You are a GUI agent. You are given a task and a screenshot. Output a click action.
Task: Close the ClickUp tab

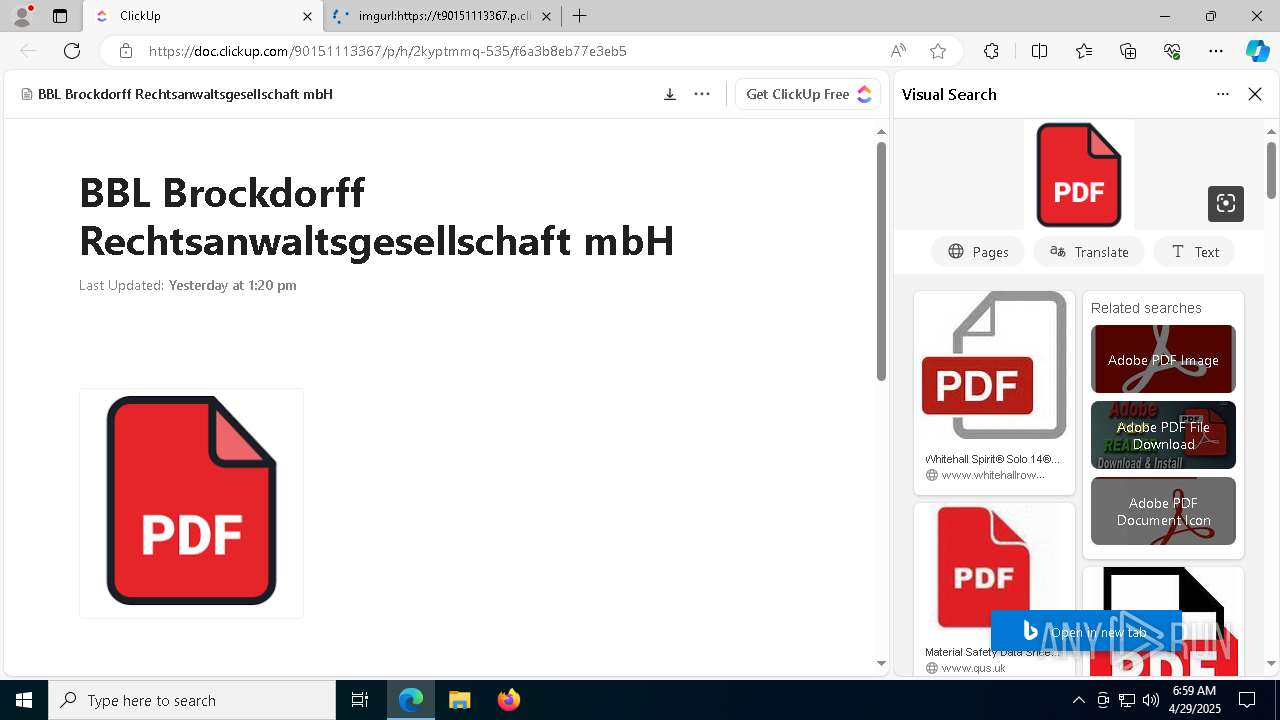[307, 16]
